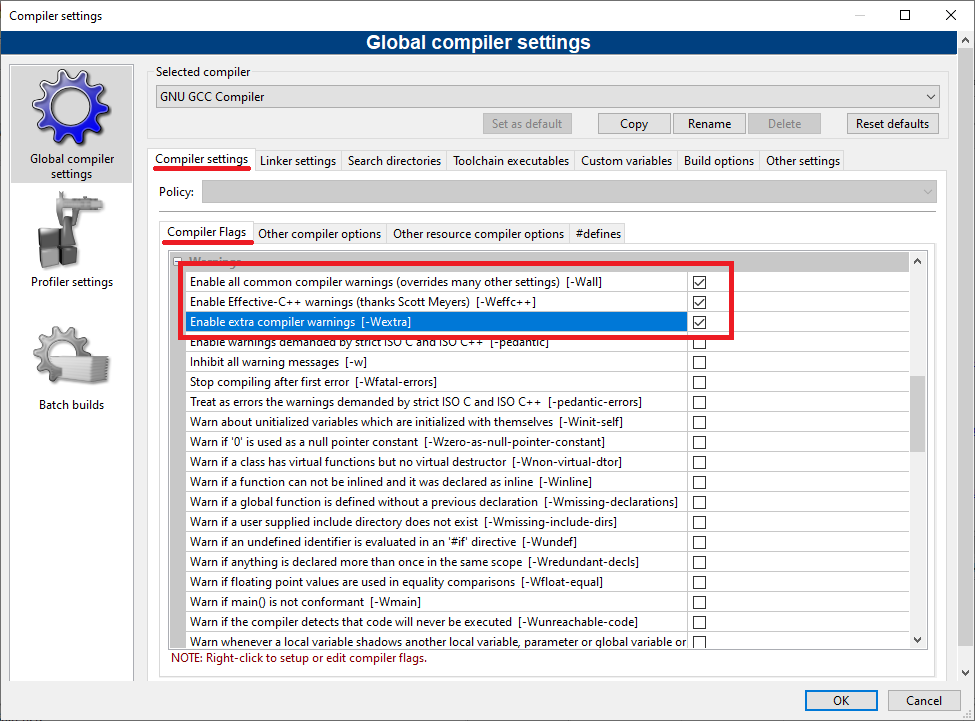
Task: Enable the -Wunreachable-code checkbox
Action: 699,622
